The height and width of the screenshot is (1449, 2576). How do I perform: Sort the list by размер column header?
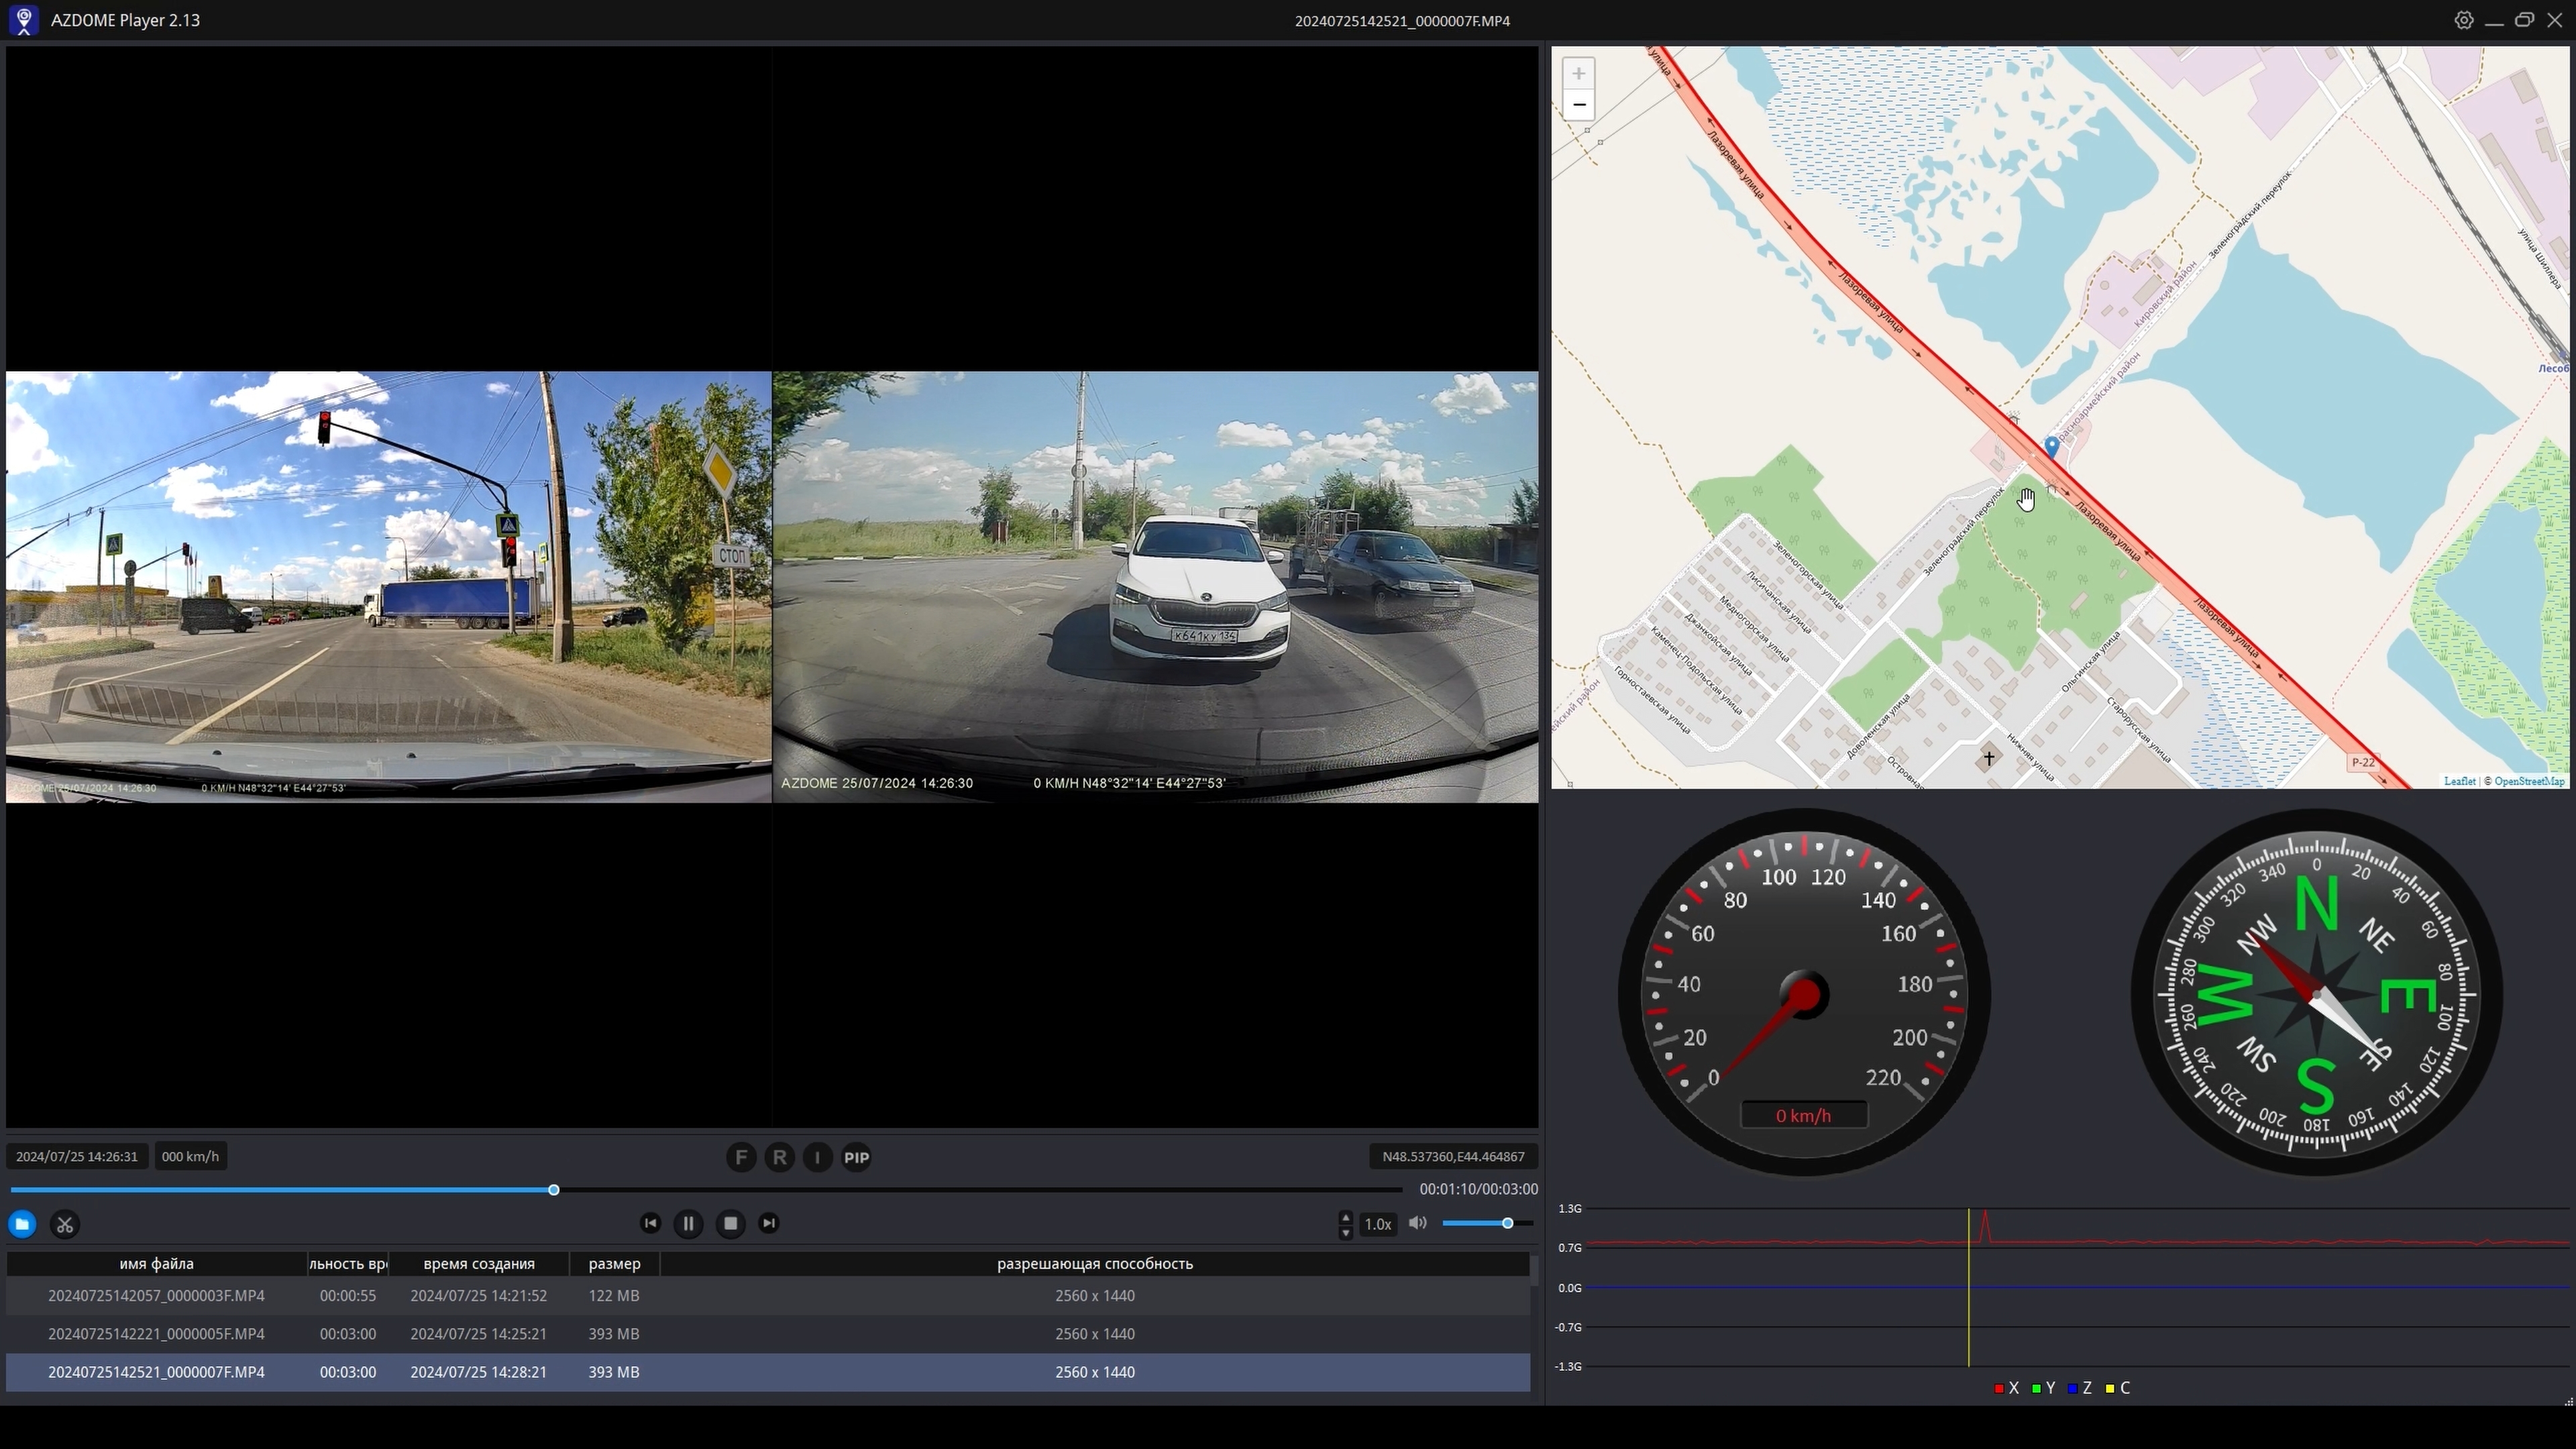click(x=614, y=1263)
